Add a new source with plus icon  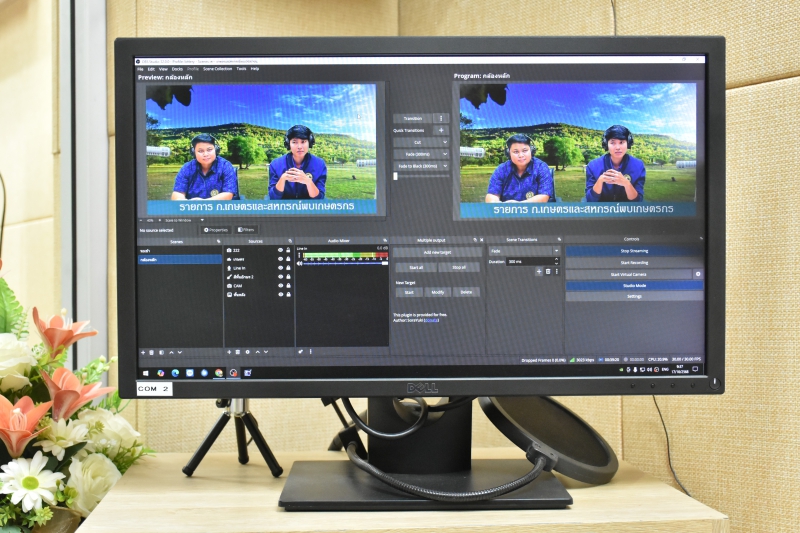click(228, 352)
